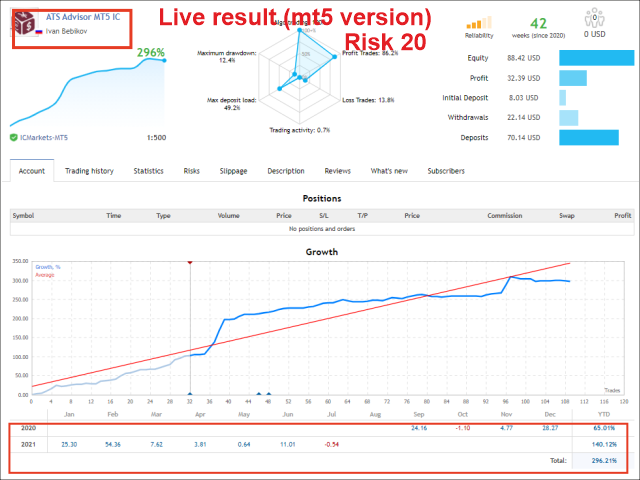
Task: Click the Maximum drawdown 12.4% radar label
Action: 227,57
